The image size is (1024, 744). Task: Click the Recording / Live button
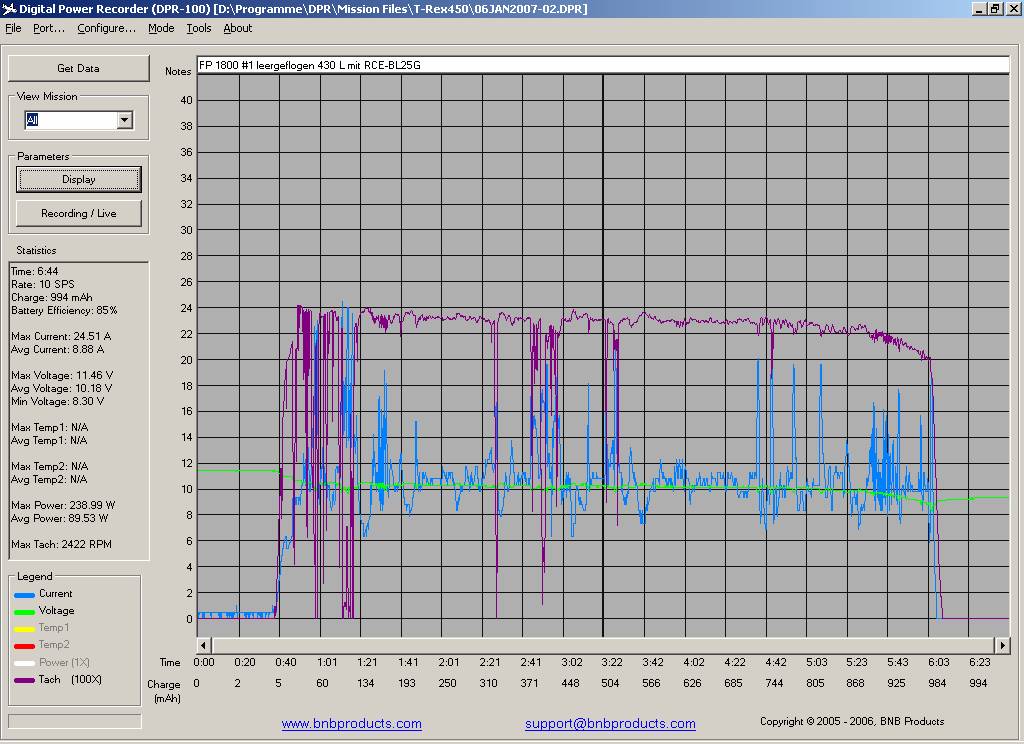[x=78, y=213]
